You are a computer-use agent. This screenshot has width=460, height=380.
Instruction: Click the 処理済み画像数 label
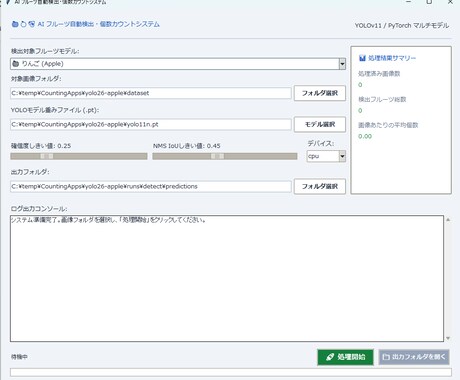[379, 74]
